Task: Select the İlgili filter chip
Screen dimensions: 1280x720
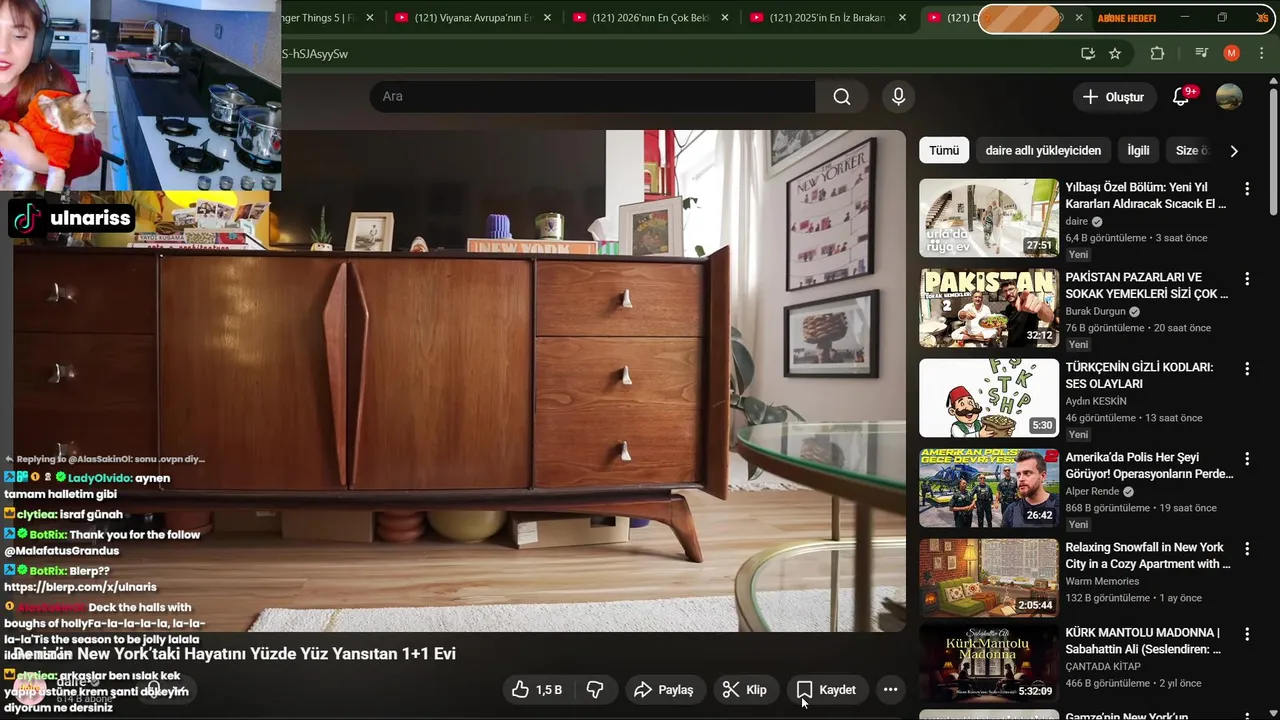Action: [x=1138, y=151]
